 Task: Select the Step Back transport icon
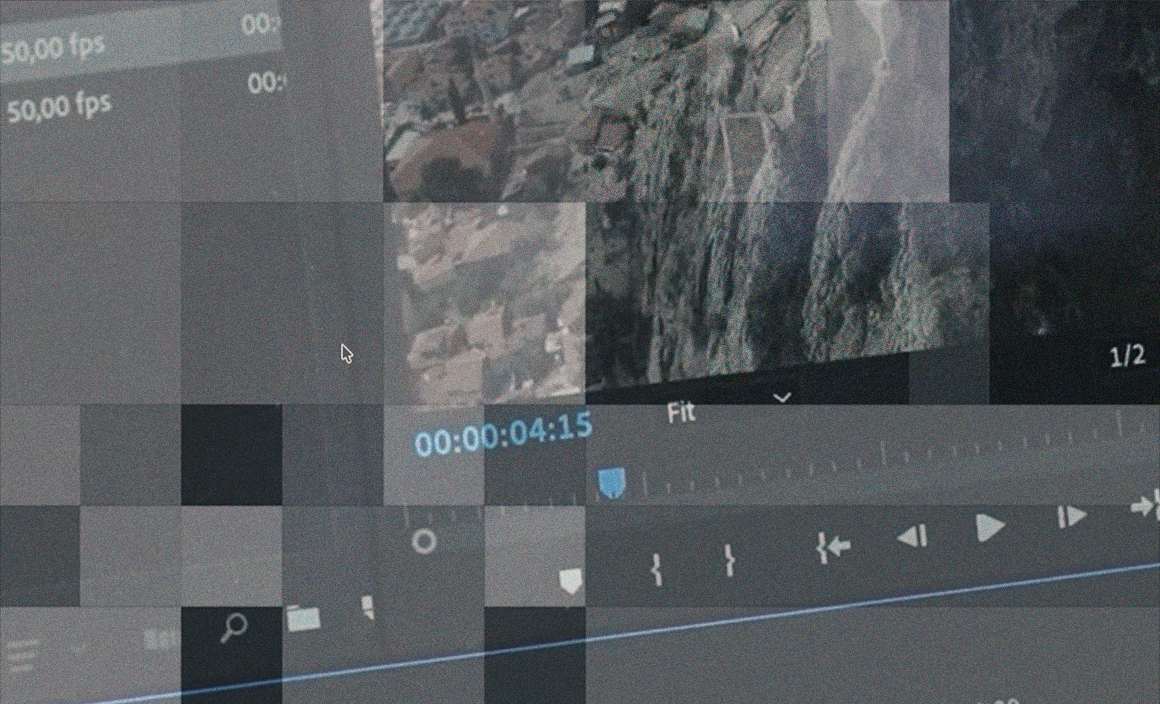910,534
